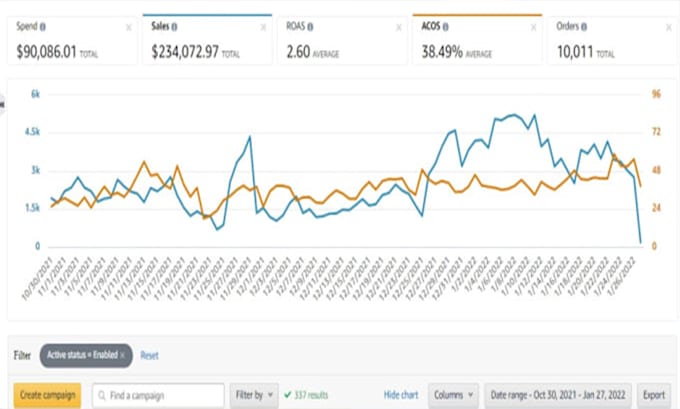Remove the Active status = Enabled filter chip
Image resolution: width=680 pixels, height=409 pixels.
[122, 355]
